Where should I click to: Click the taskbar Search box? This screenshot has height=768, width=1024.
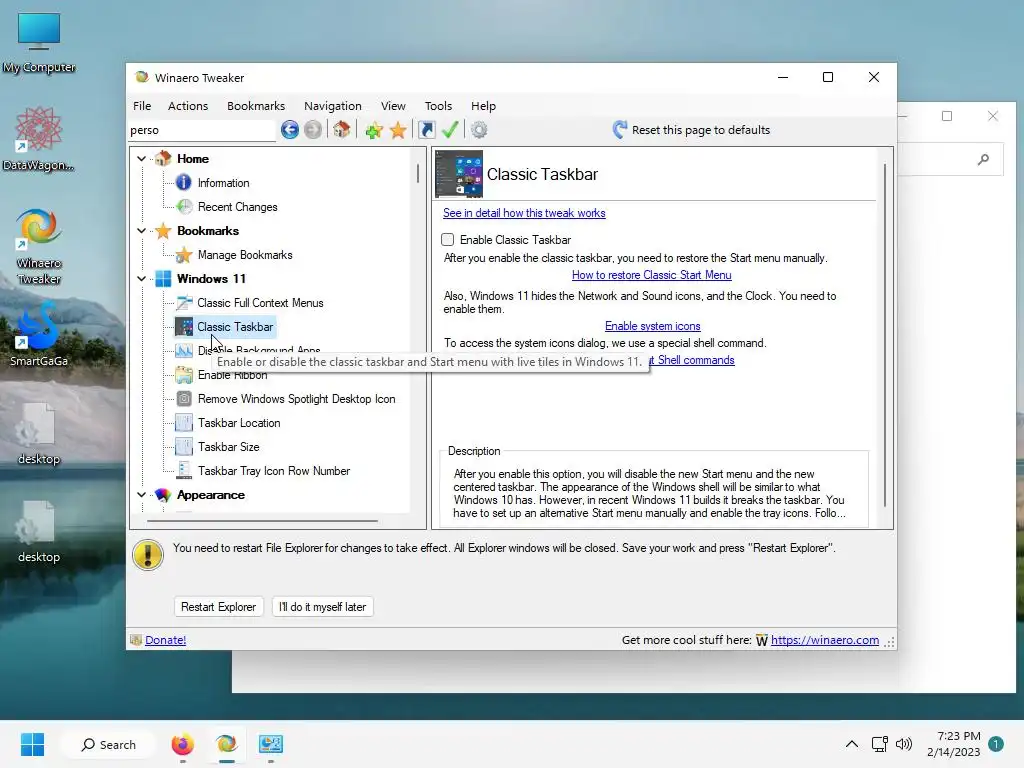(x=108, y=744)
